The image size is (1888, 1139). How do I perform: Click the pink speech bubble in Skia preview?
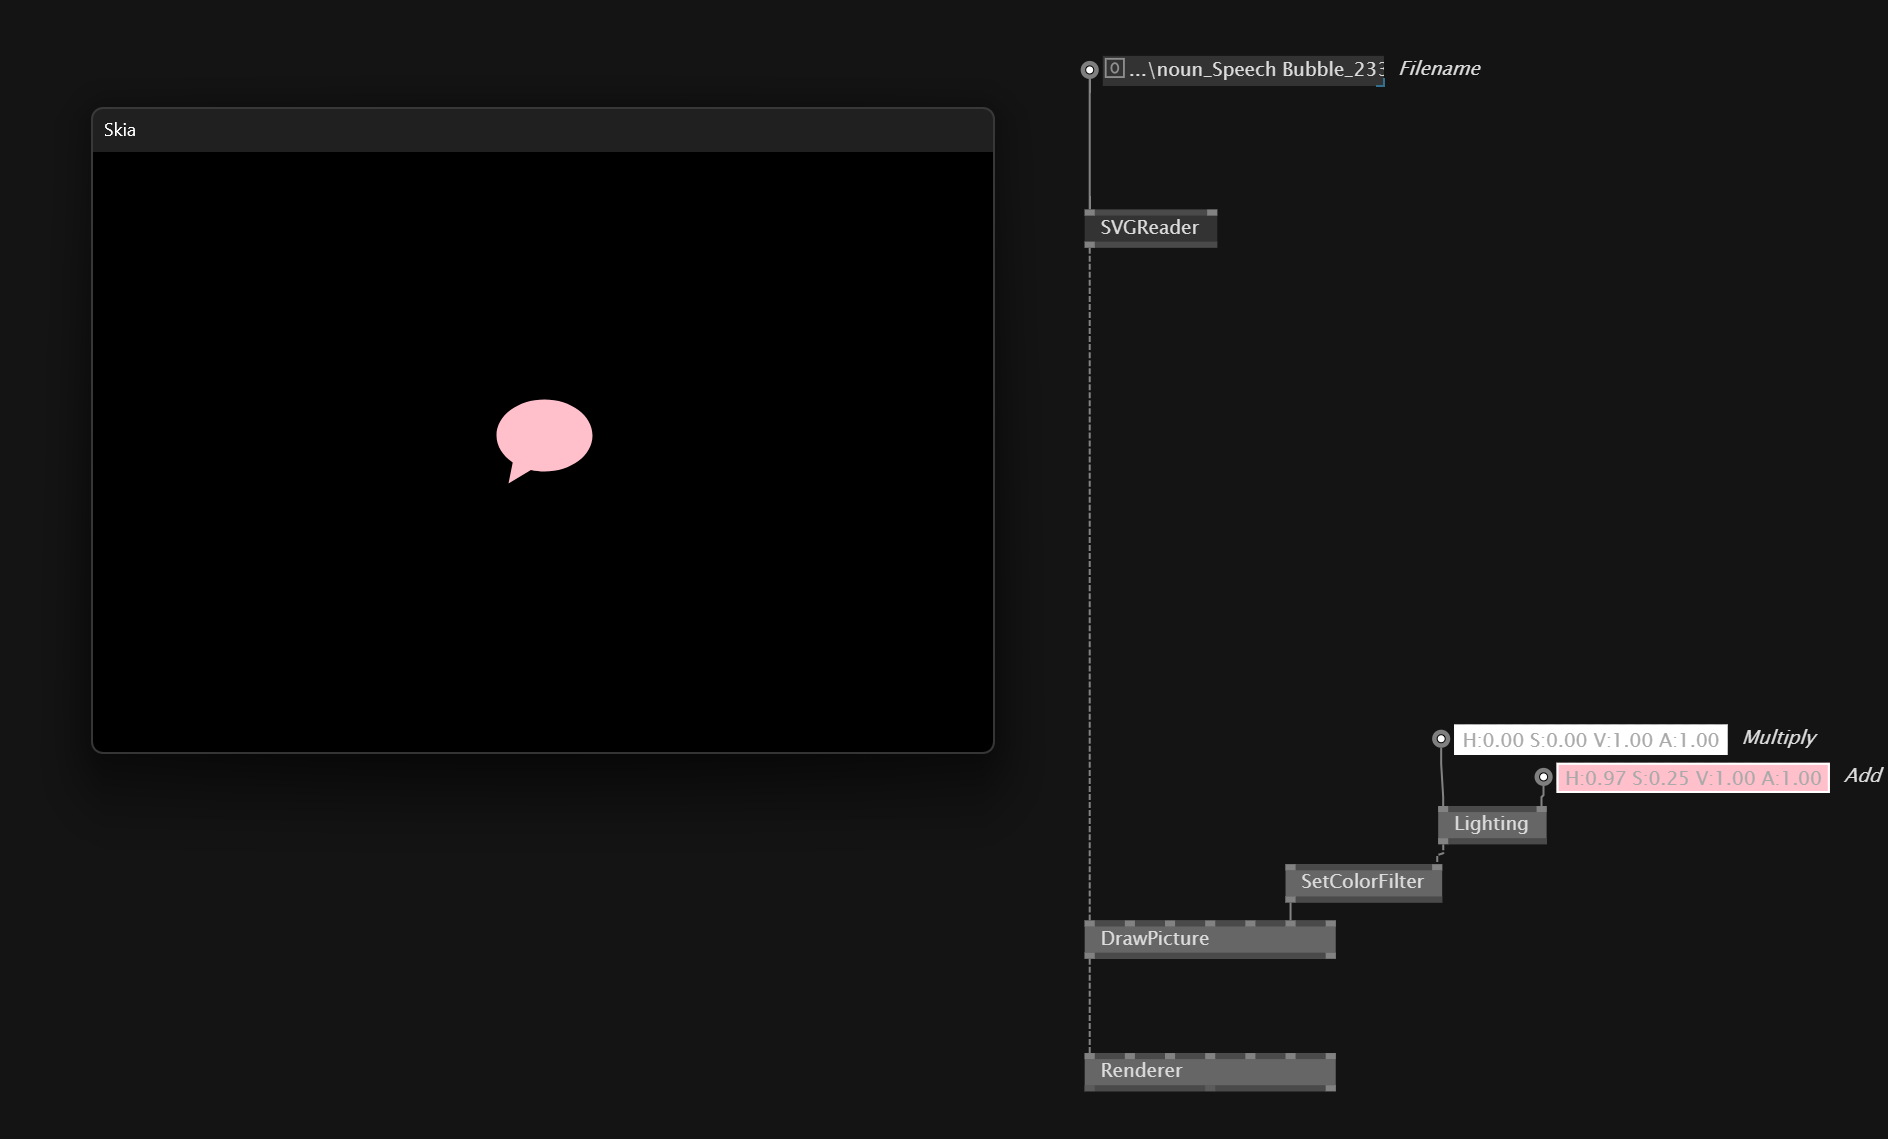[x=545, y=436]
